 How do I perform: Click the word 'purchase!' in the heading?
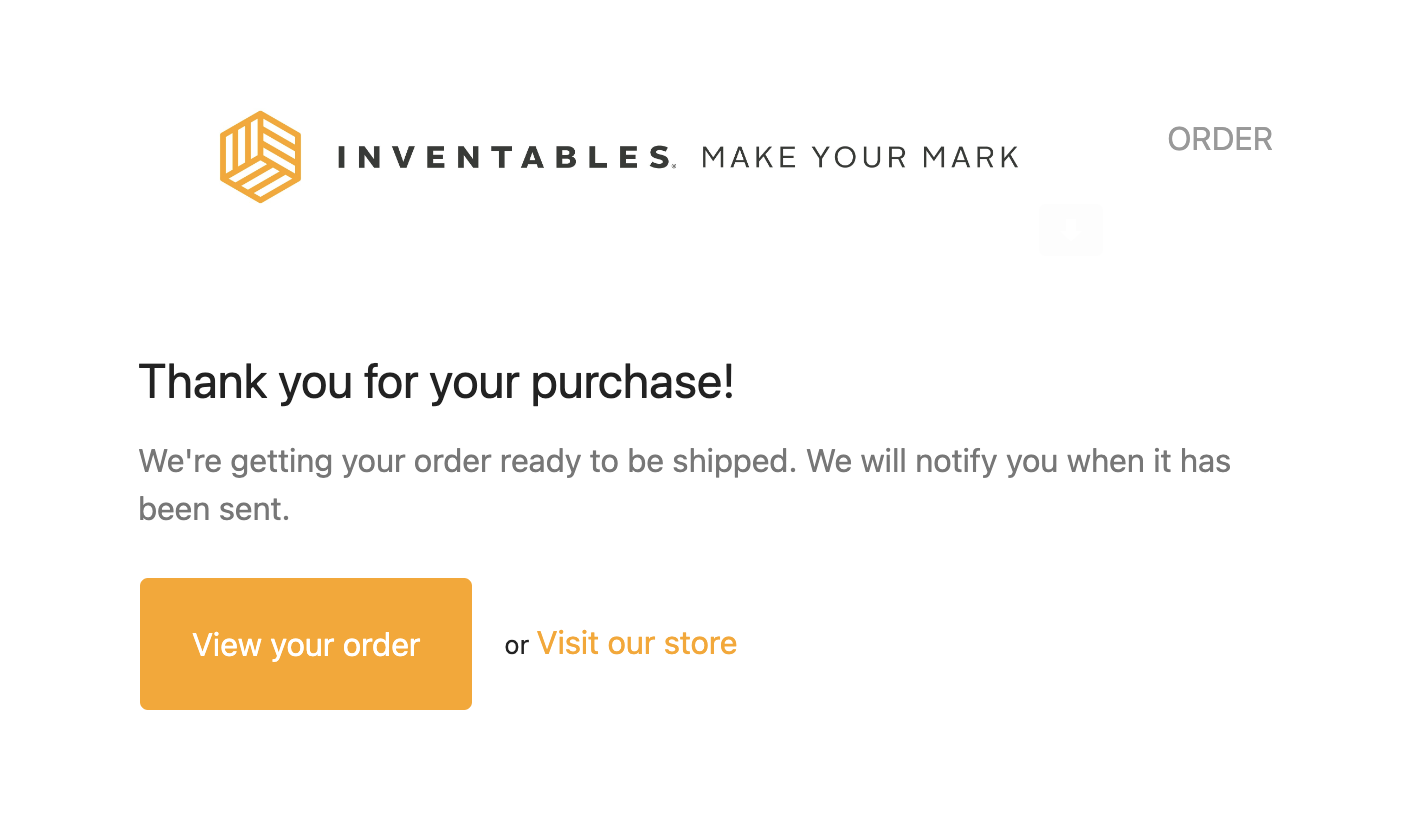click(632, 382)
